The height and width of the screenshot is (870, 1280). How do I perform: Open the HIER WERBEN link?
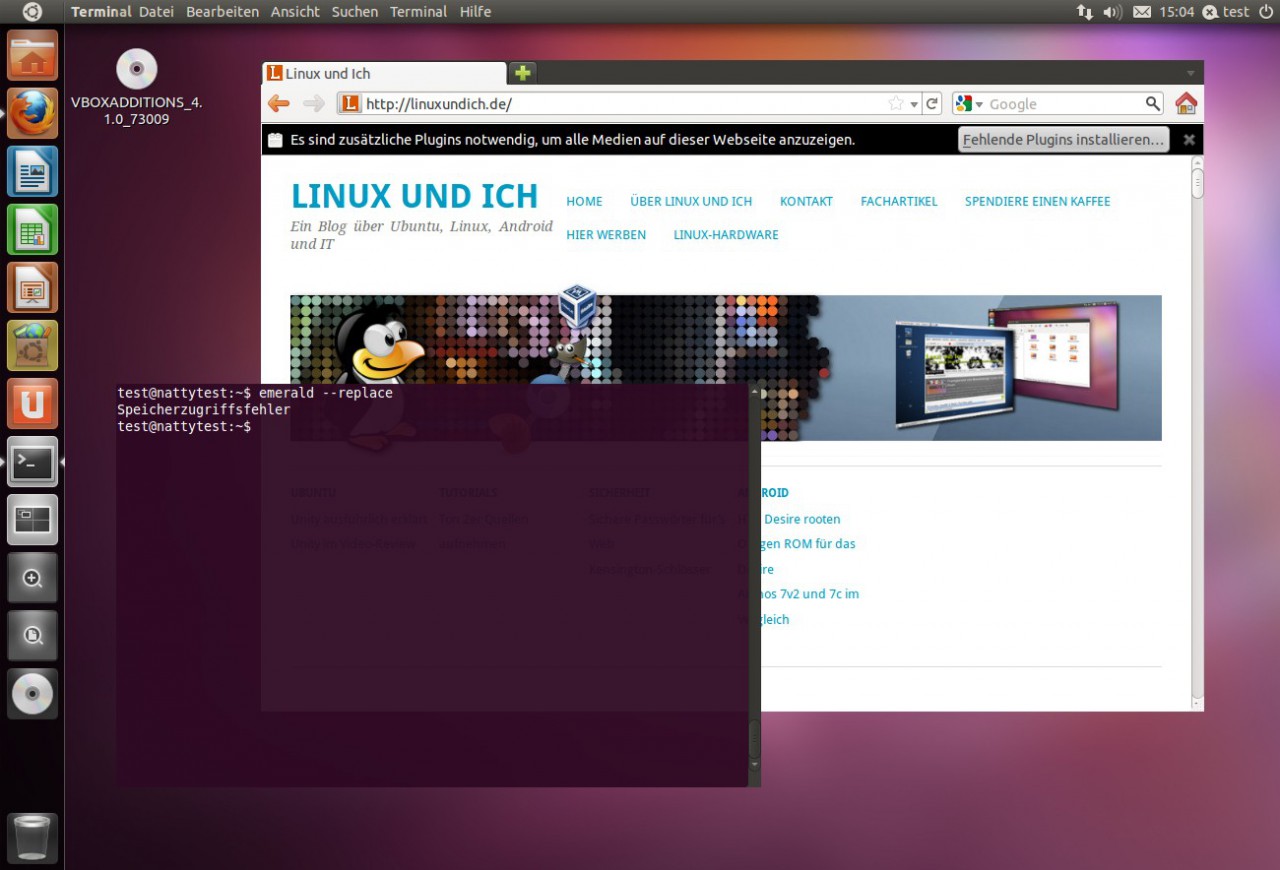[x=606, y=235]
